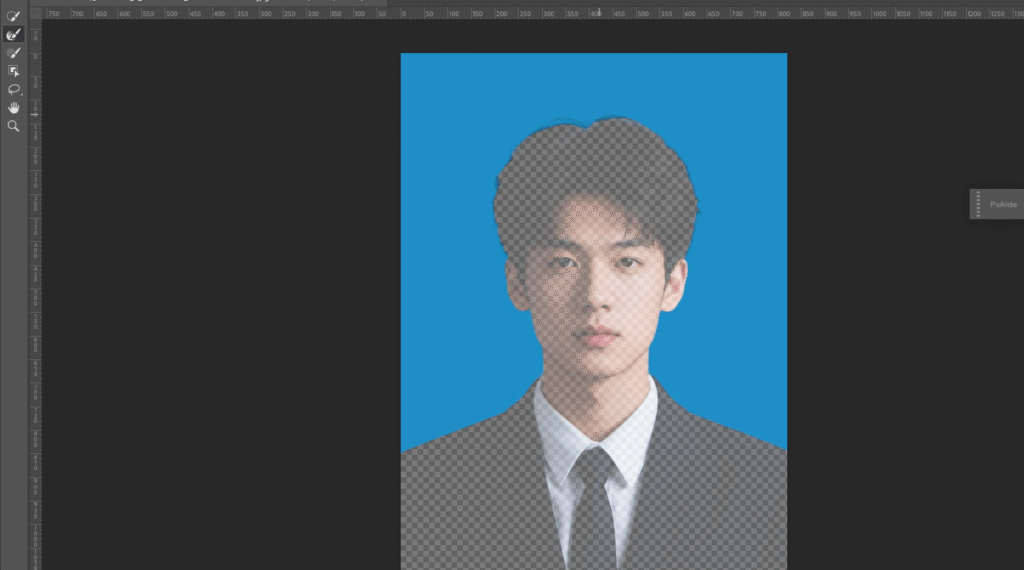This screenshot has height=570, width=1024.
Task: Click the ruler origin corner box
Action: [x=35, y=14]
